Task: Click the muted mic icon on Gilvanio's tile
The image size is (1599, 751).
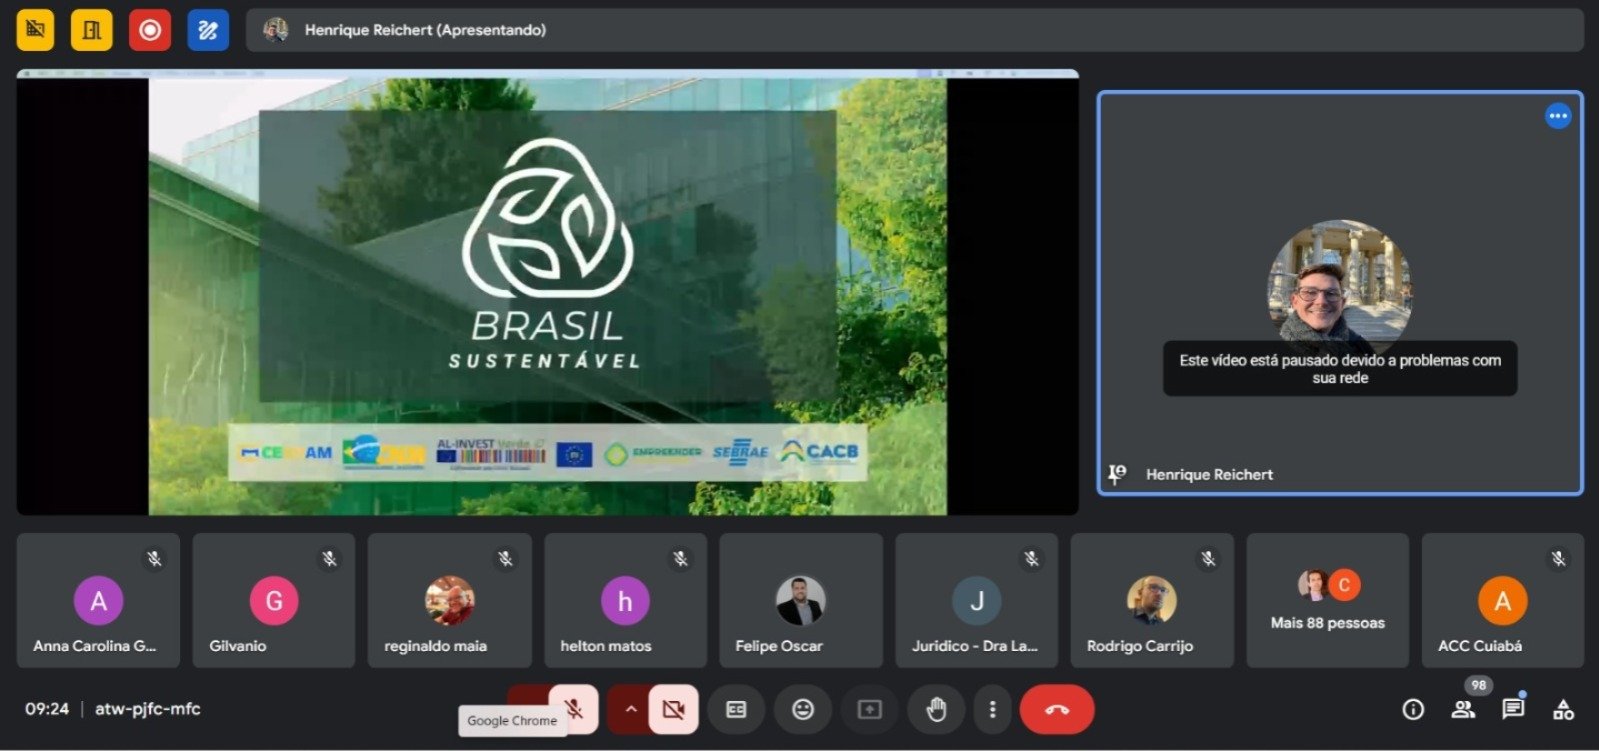Action: tap(329, 559)
